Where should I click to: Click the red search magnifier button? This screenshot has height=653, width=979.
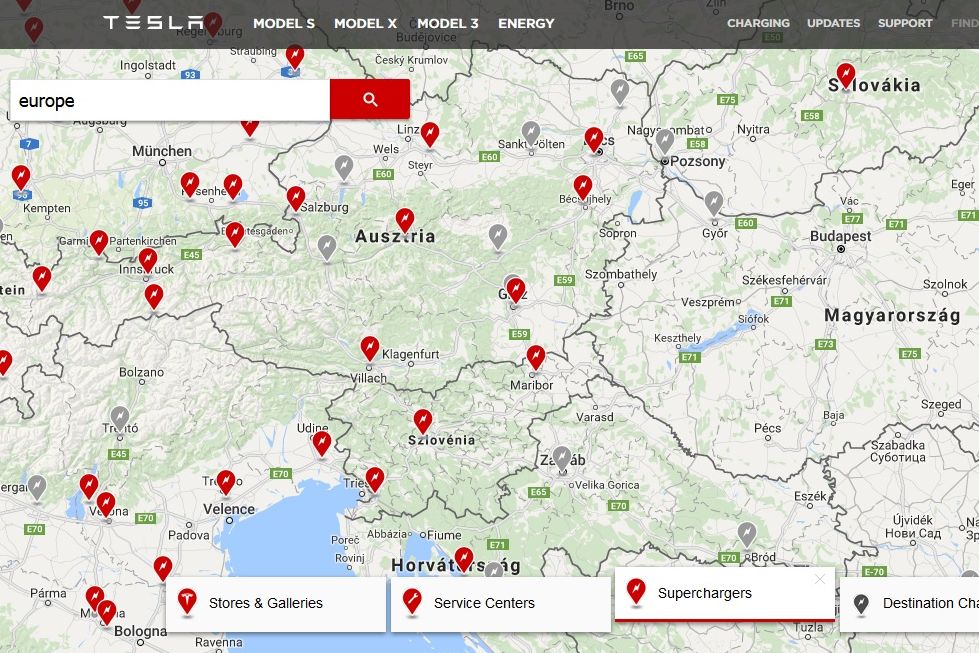pyautogui.click(x=370, y=99)
